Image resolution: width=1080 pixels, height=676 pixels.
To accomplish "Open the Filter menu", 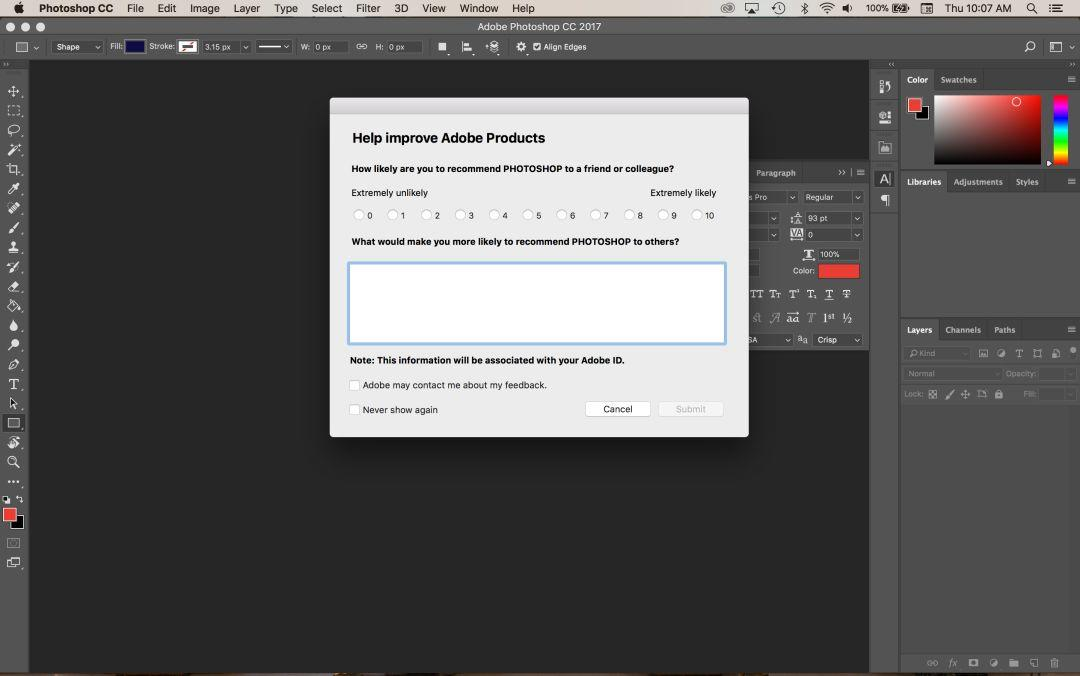I will (368, 8).
